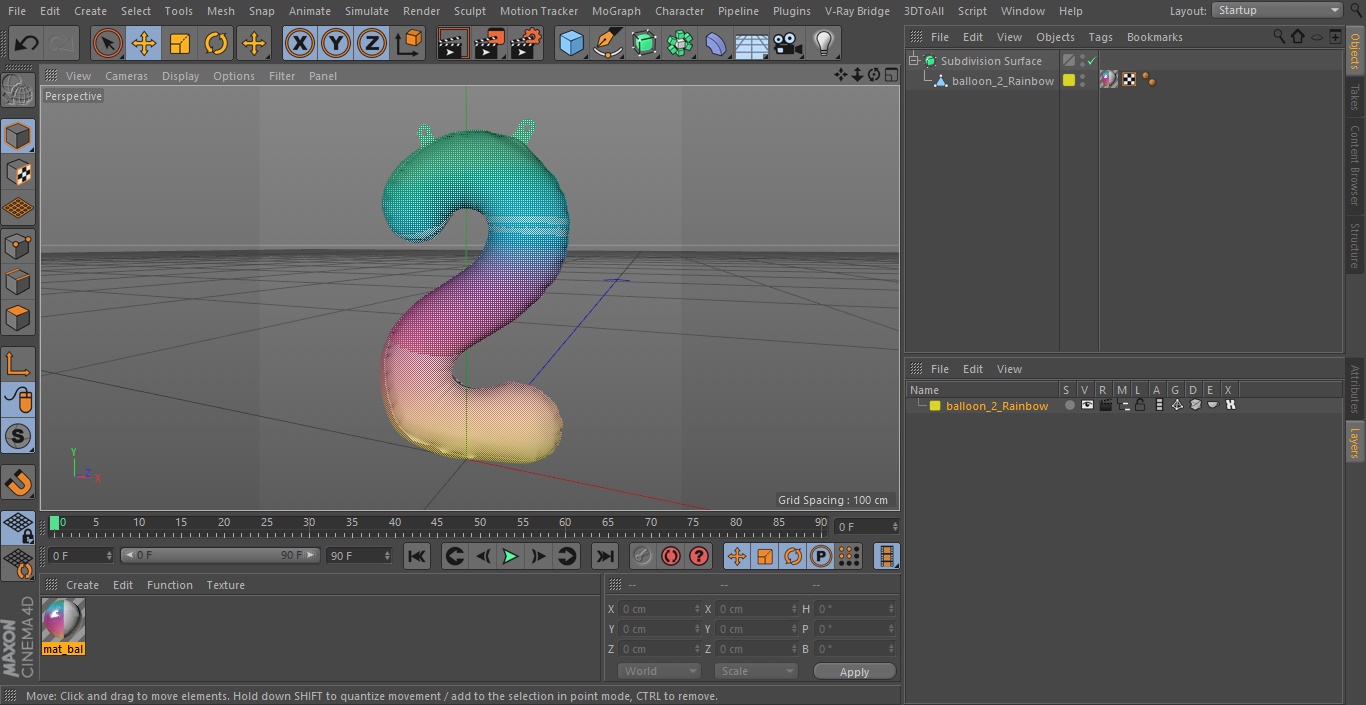
Task: Click the timeline preview range slider
Action: 220,555
